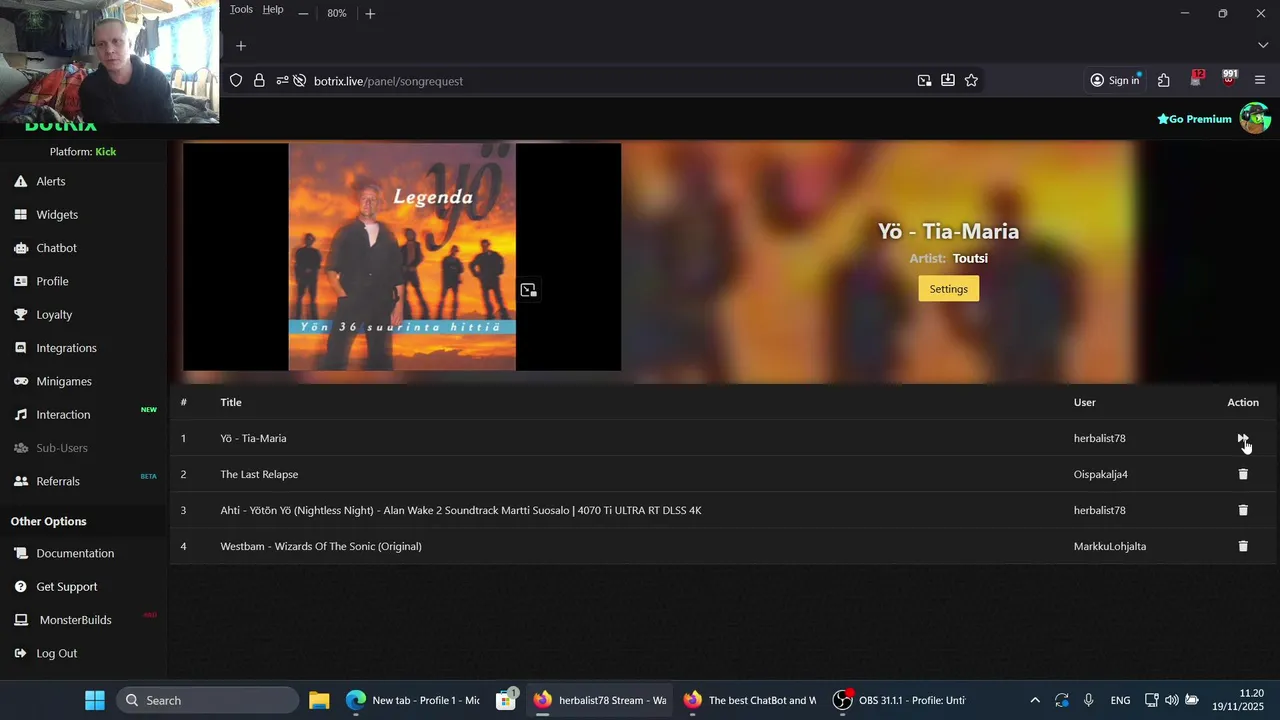Click the padlock site security icon

259,81
